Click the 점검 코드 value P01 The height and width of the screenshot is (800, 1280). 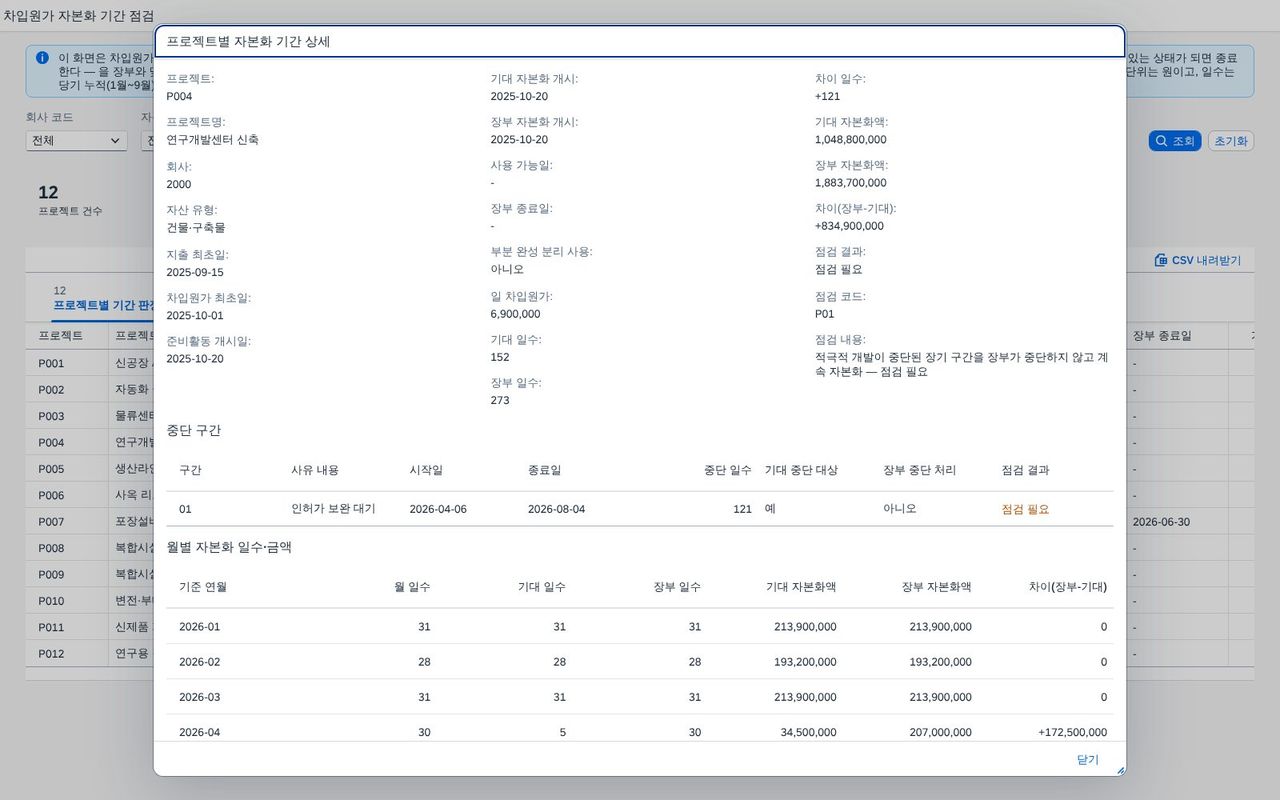(824, 314)
